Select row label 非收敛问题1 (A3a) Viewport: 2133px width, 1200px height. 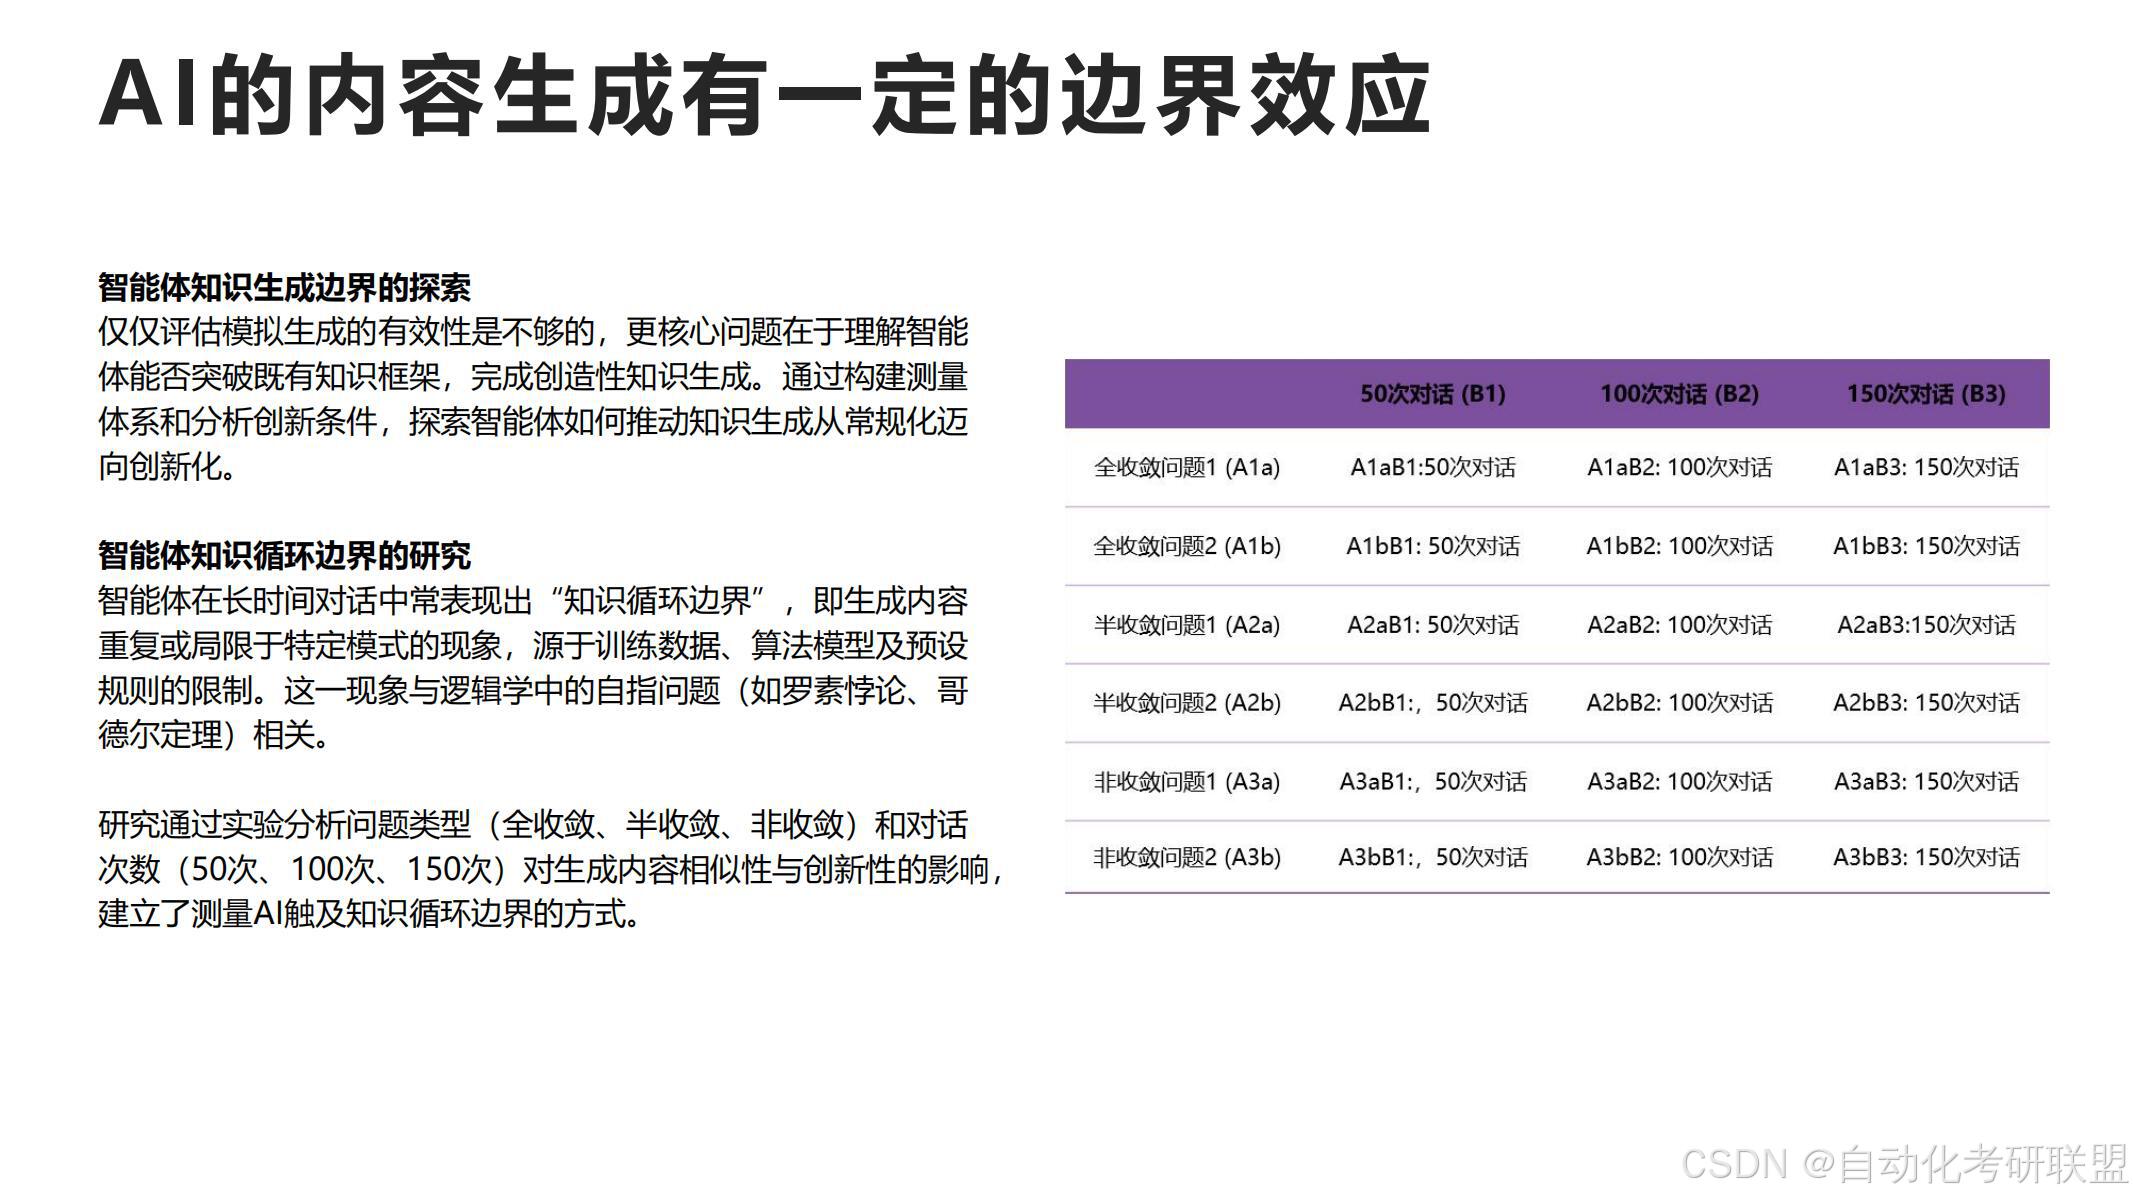(1187, 782)
